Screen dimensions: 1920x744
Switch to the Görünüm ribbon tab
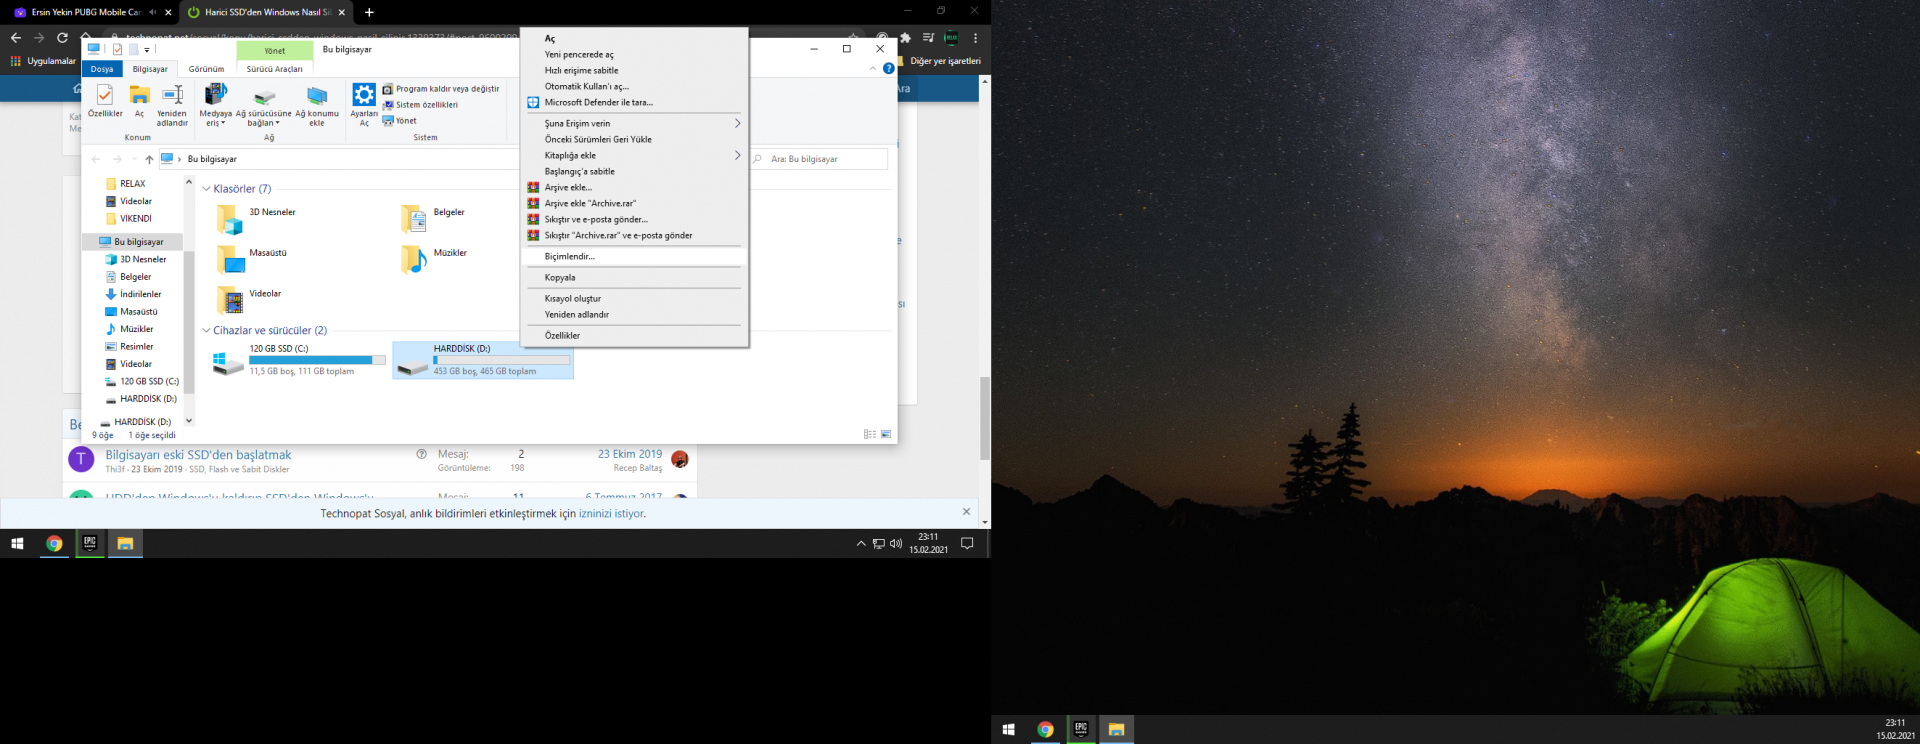206,69
